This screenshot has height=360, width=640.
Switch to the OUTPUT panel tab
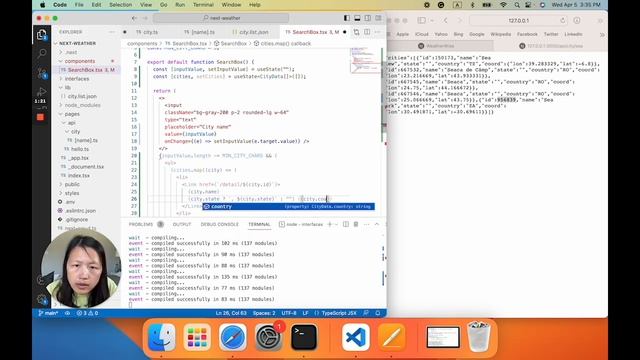[182, 224]
